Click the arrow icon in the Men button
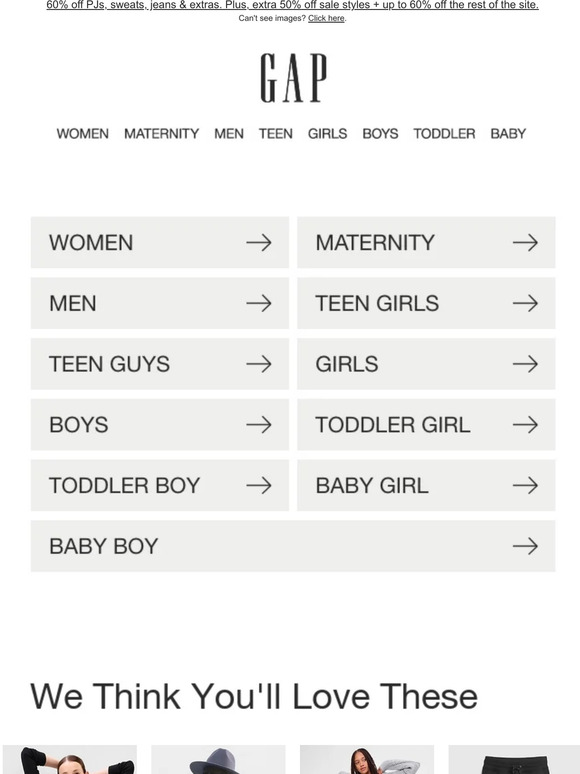 pos(259,303)
